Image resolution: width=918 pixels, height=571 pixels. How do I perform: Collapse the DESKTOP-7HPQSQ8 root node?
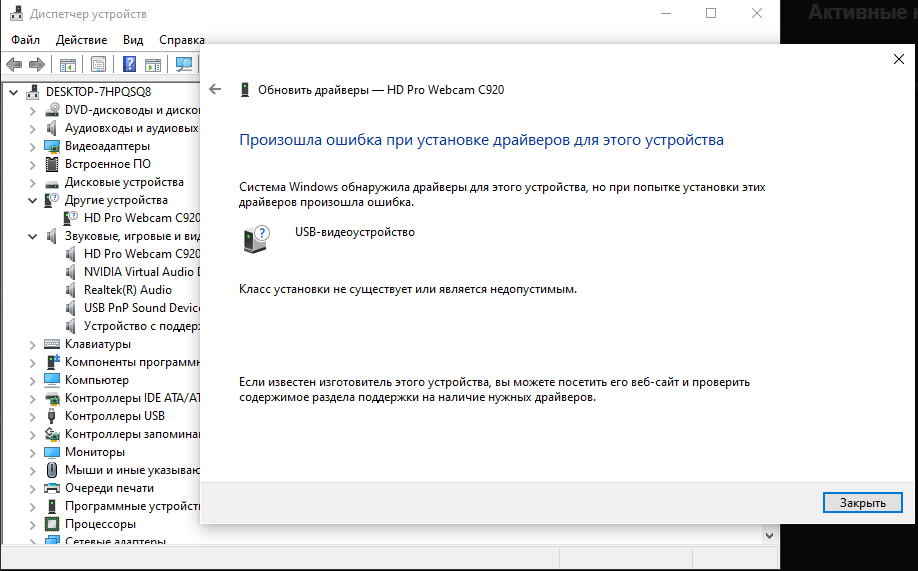(x=13, y=92)
